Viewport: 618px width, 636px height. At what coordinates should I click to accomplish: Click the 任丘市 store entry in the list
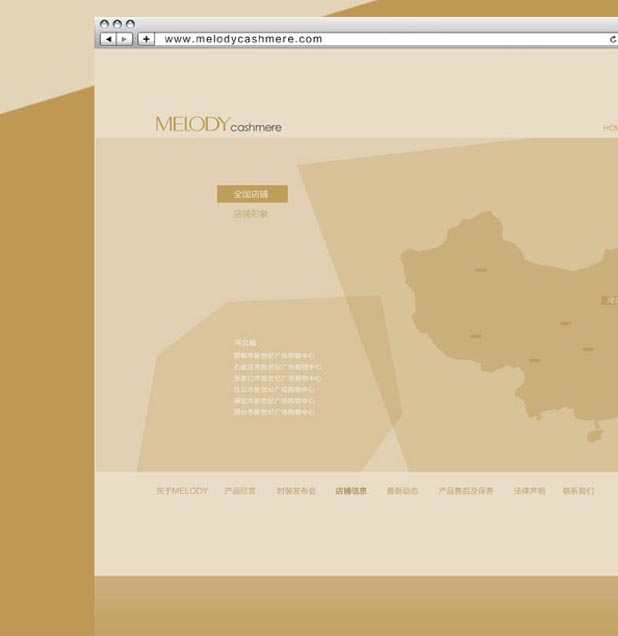(x=274, y=389)
